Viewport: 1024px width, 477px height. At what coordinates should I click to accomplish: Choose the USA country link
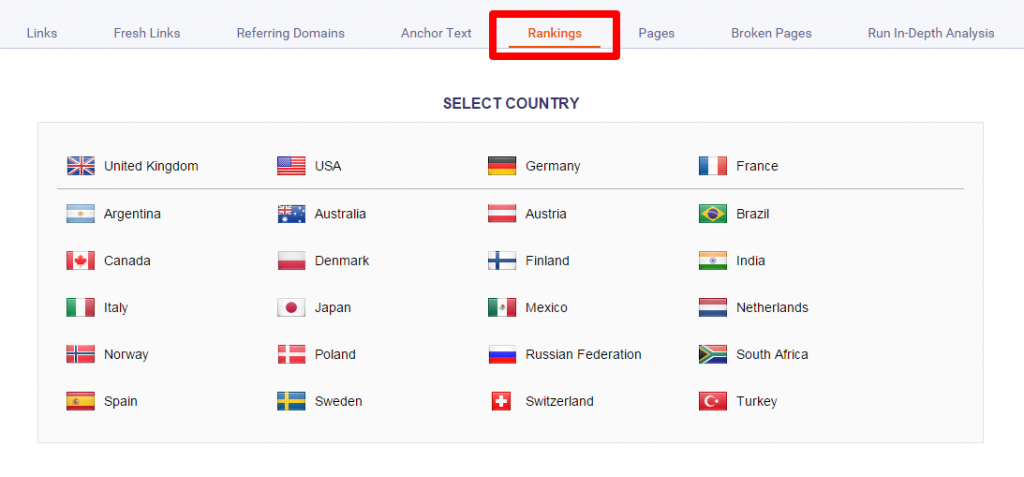point(328,166)
